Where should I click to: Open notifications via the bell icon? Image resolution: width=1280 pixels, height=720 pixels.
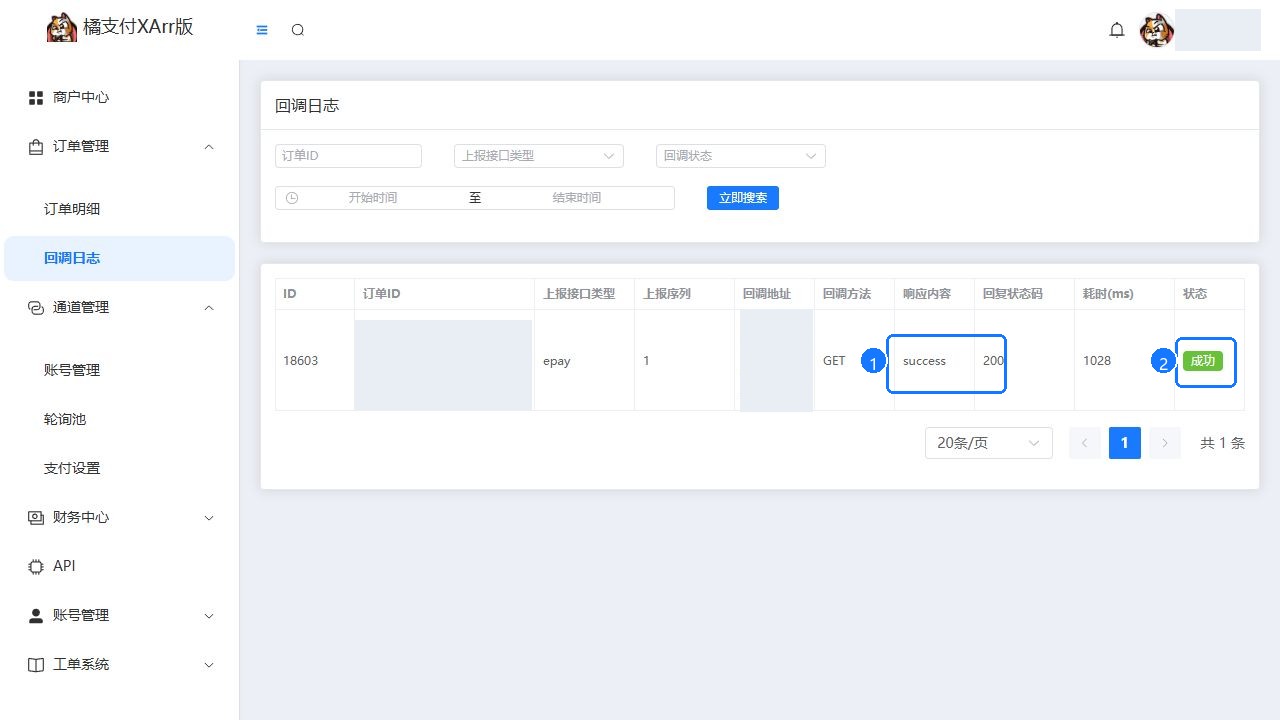1117,30
